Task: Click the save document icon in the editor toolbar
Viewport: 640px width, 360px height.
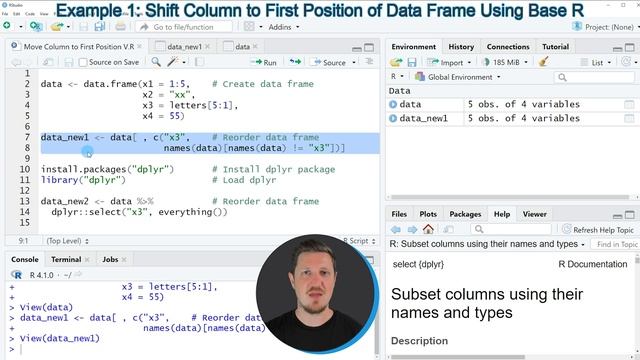Action: [x=69, y=62]
